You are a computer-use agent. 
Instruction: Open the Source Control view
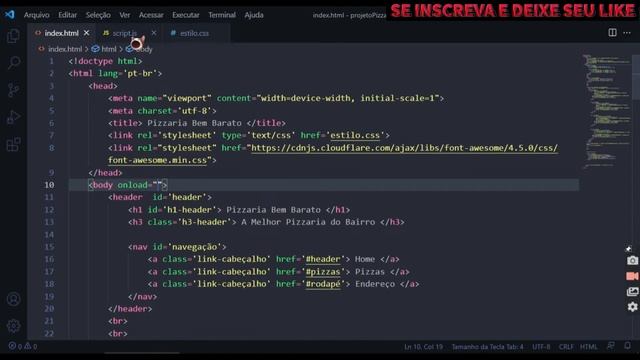[13, 90]
